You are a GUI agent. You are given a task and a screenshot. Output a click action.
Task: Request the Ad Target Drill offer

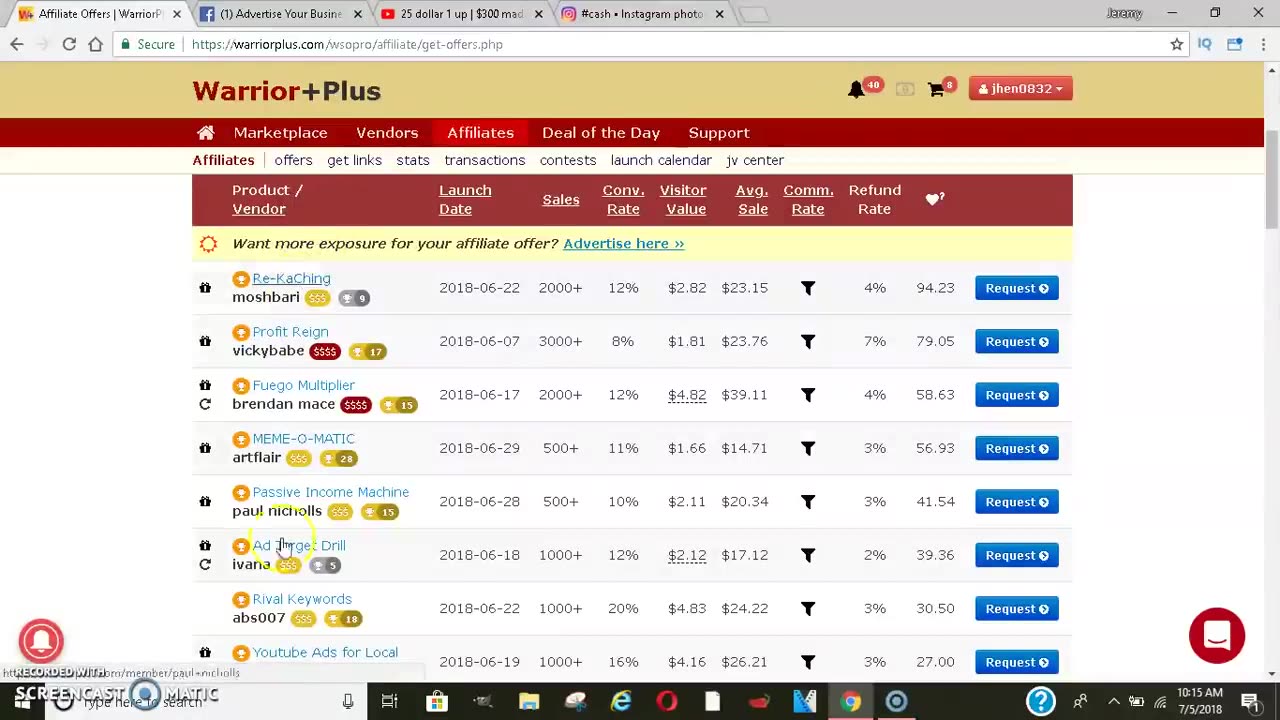click(x=1017, y=555)
